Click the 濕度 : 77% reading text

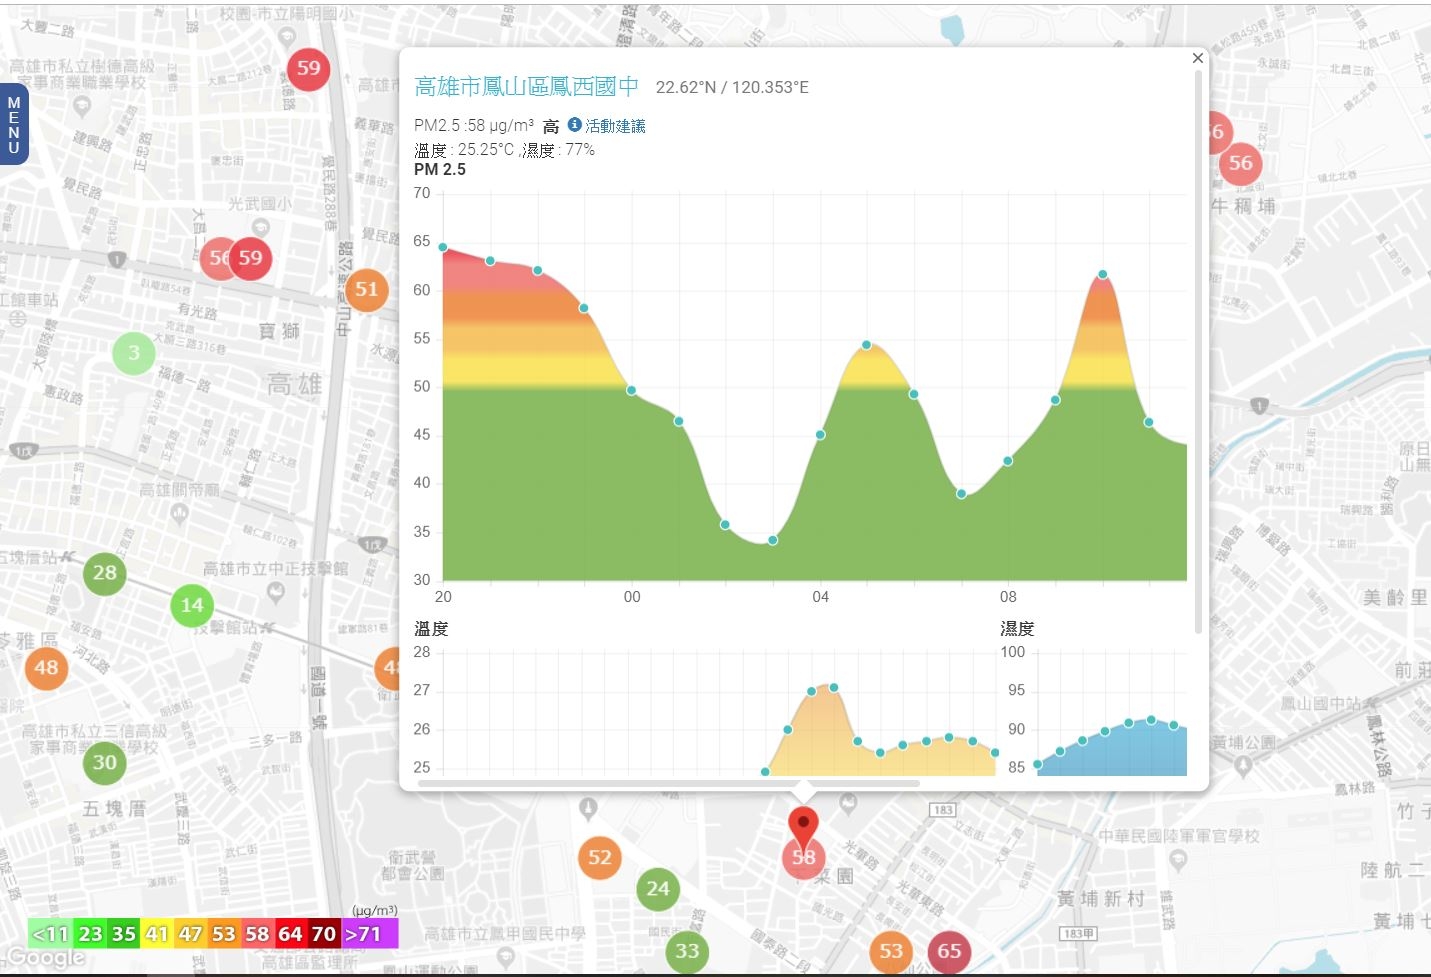[558, 150]
